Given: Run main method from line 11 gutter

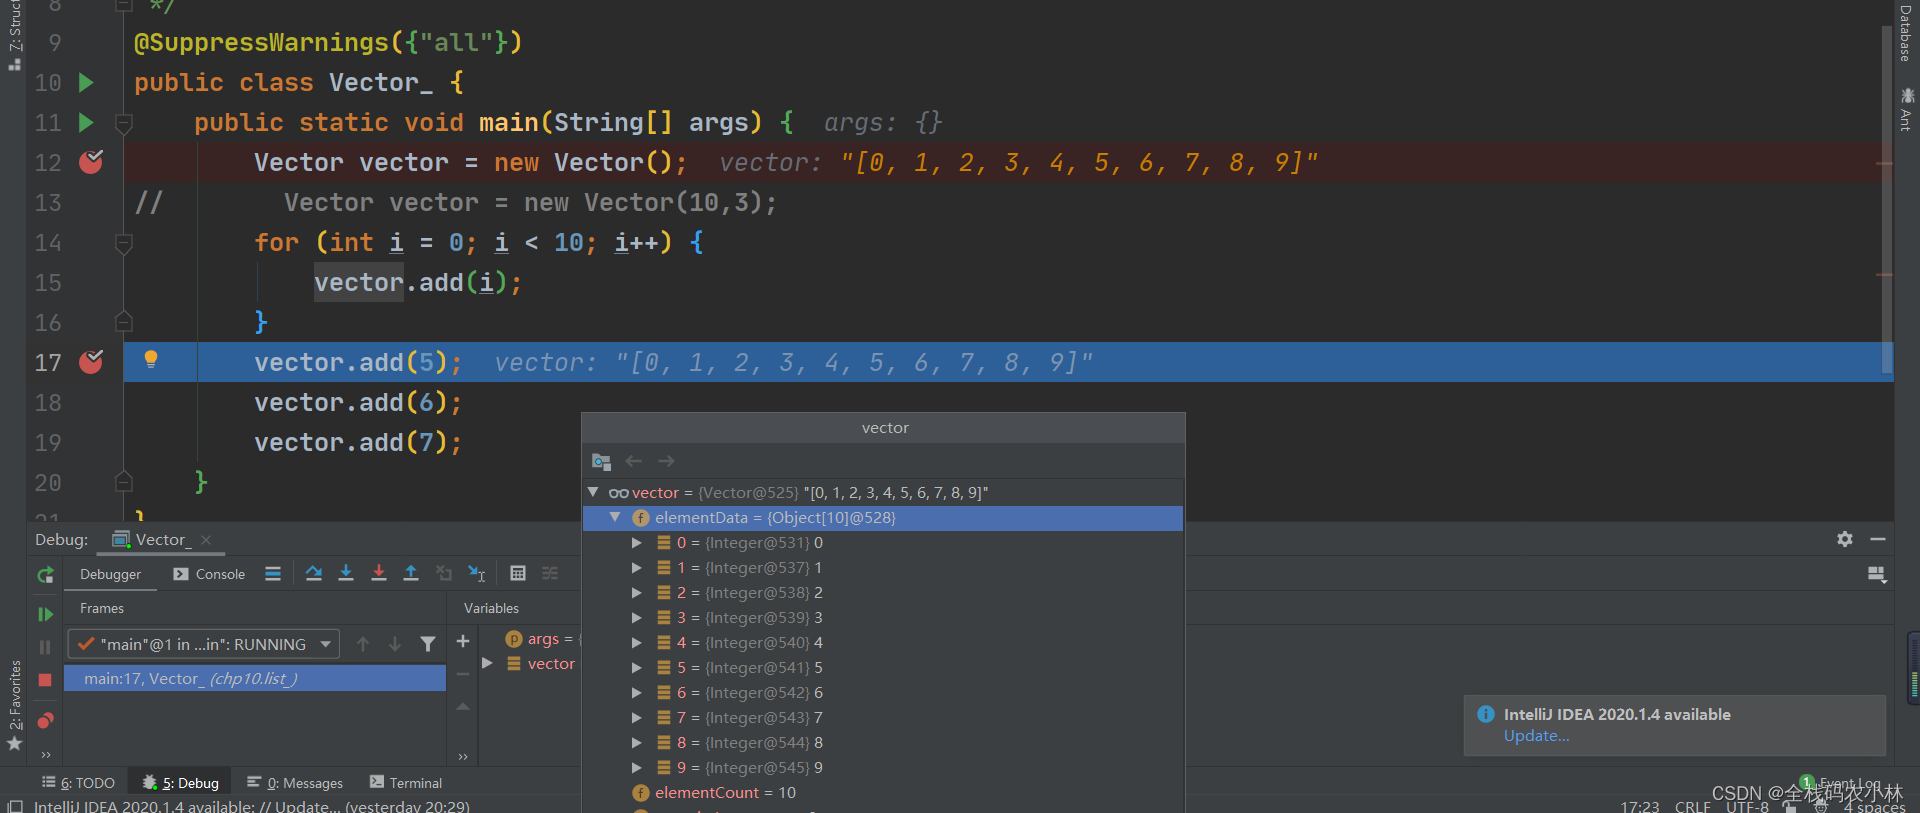Looking at the screenshot, I should pos(86,122).
